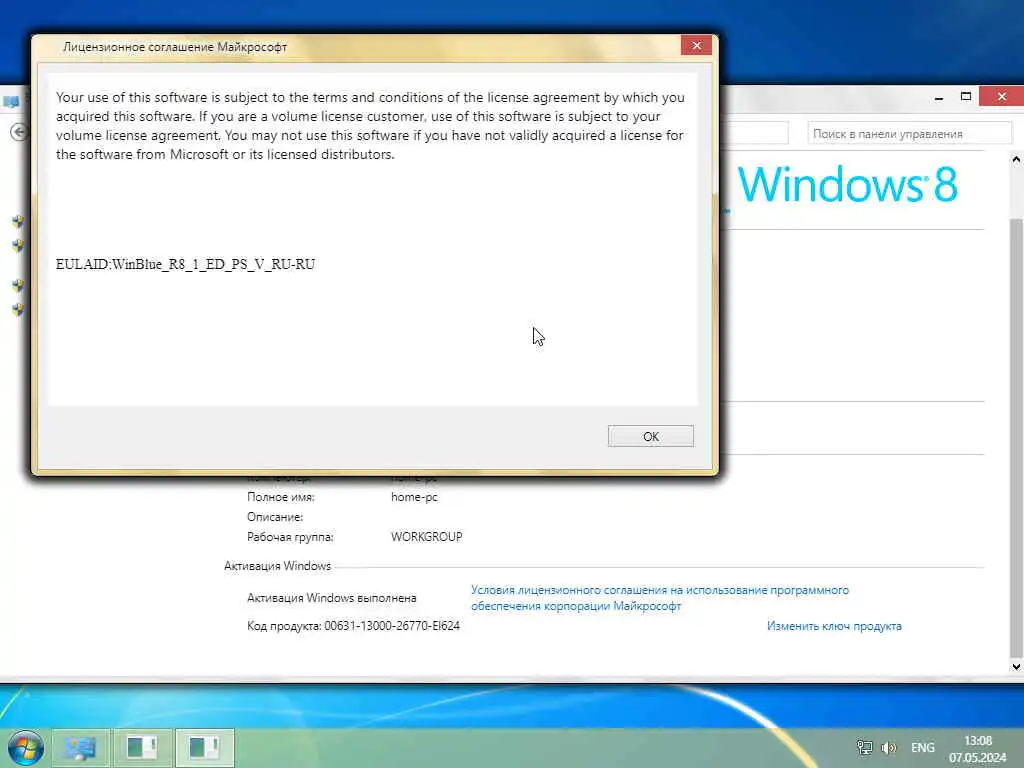The width and height of the screenshot is (1024, 768).
Task: Click the third shield icon in left sidebar
Action: tap(18, 285)
